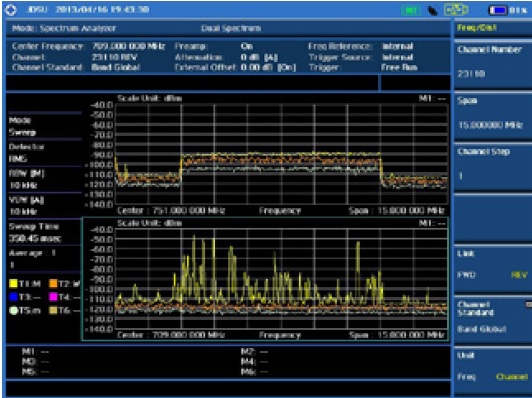Click the lower 709 MHz spectrum plot
The height and width of the screenshot is (398, 532).
tap(281, 279)
